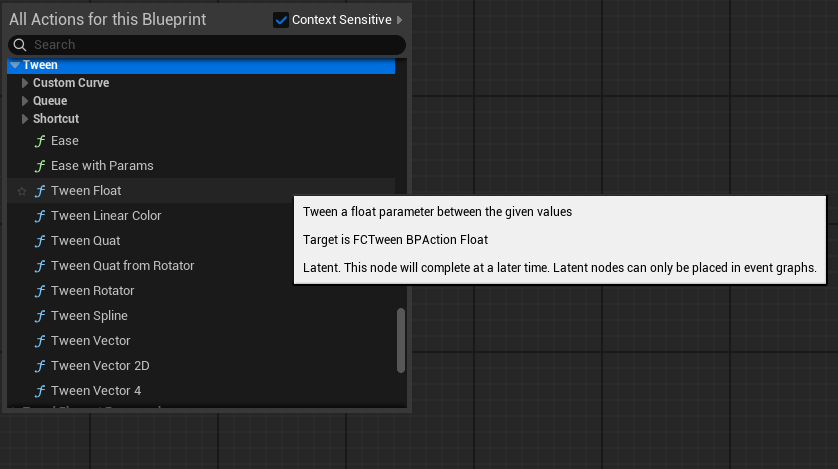The height and width of the screenshot is (469, 838).
Task: Expand the Shortcut subcategory
Action: (25, 119)
